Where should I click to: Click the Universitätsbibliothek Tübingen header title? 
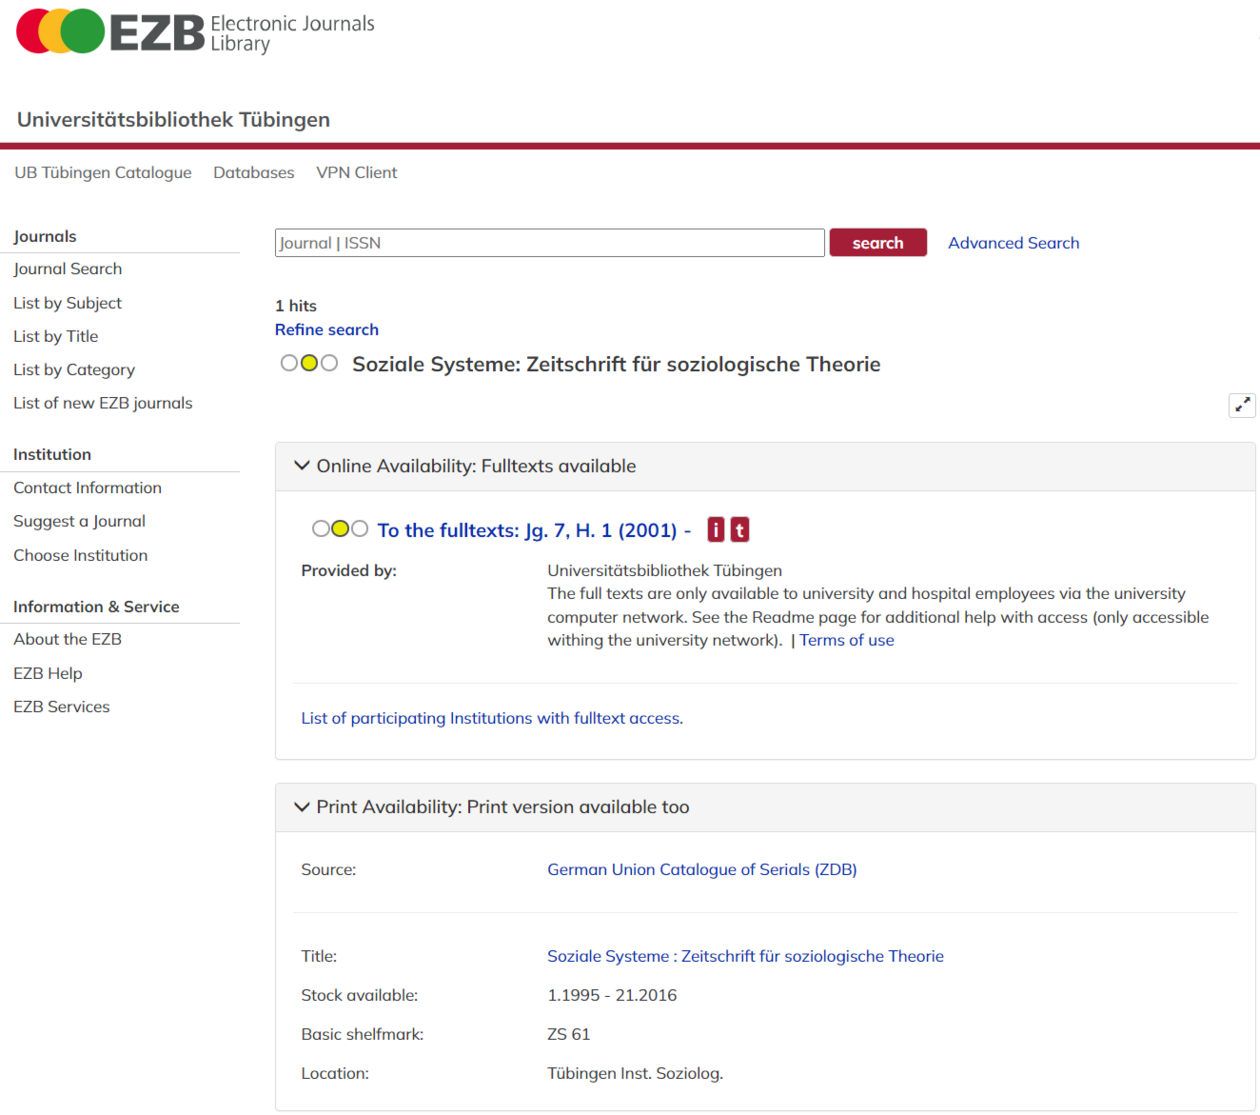[173, 119]
